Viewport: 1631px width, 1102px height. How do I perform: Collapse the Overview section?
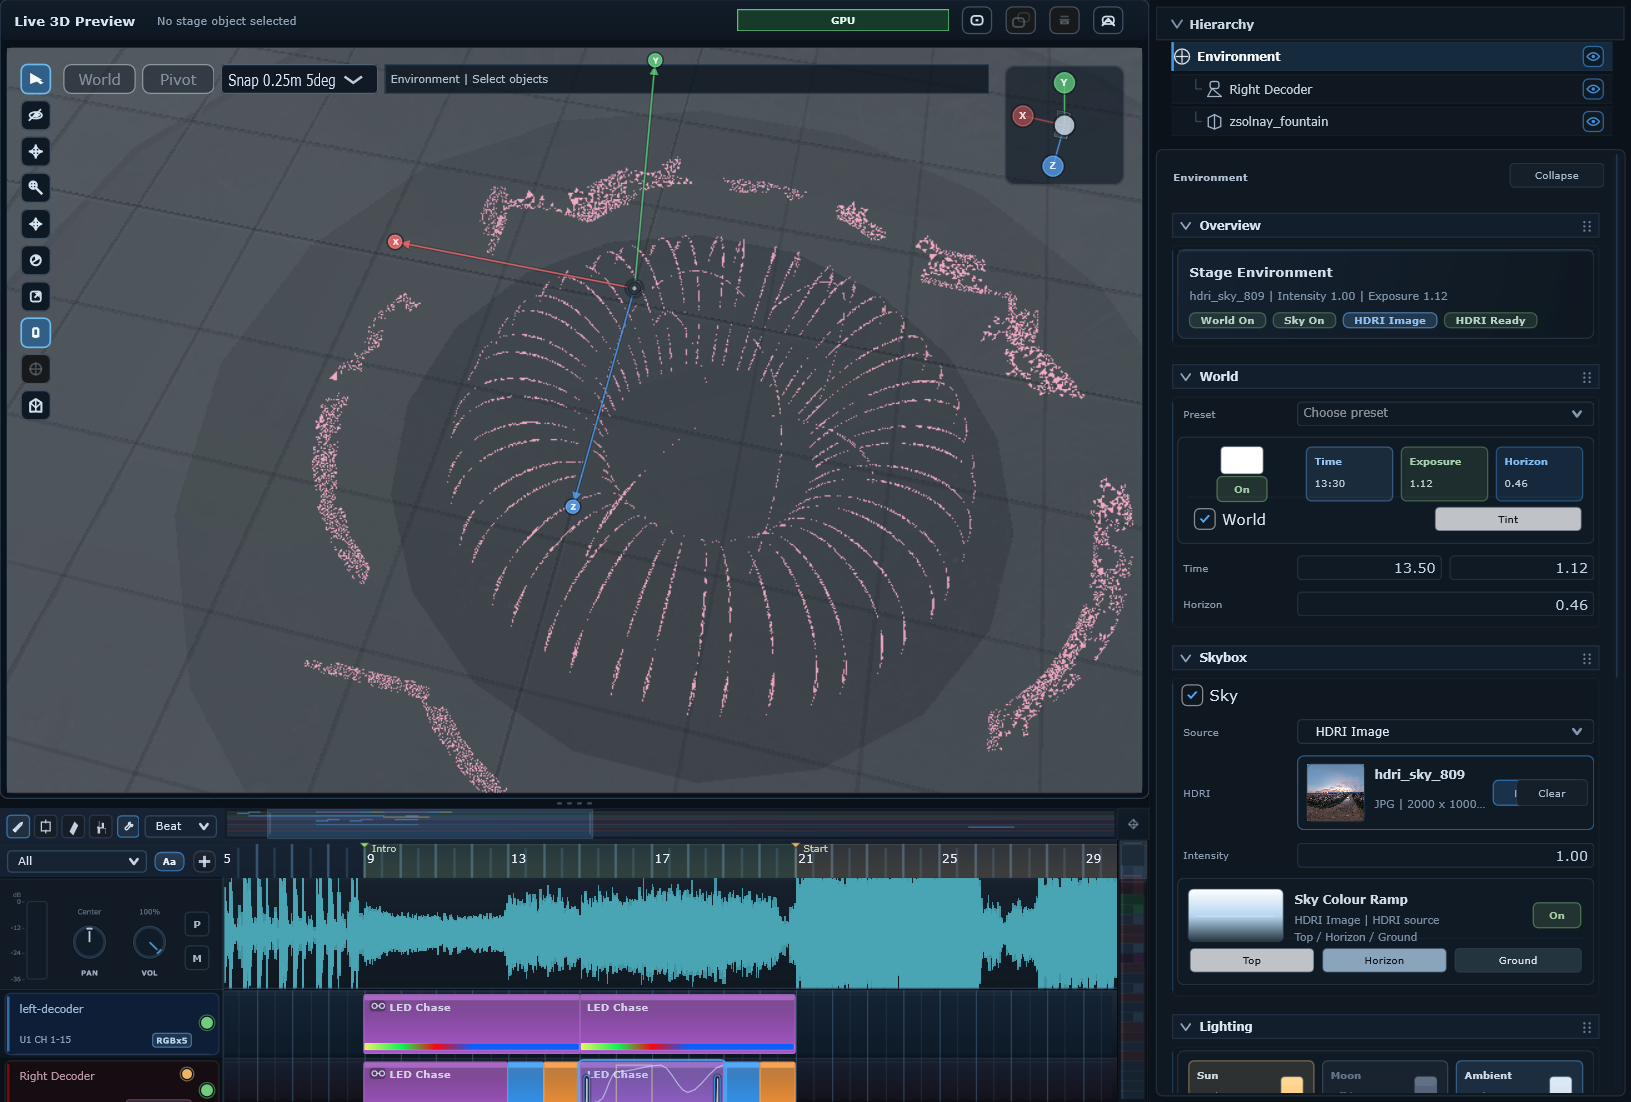tap(1186, 226)
